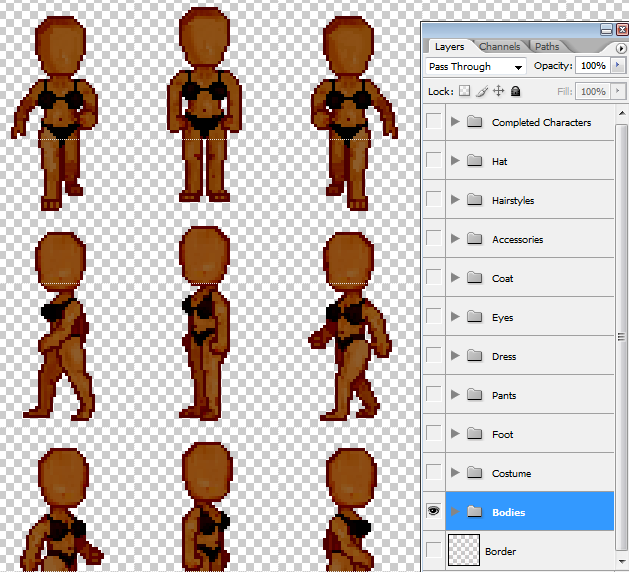Click the Border layer thumbnail

point(464,550)
